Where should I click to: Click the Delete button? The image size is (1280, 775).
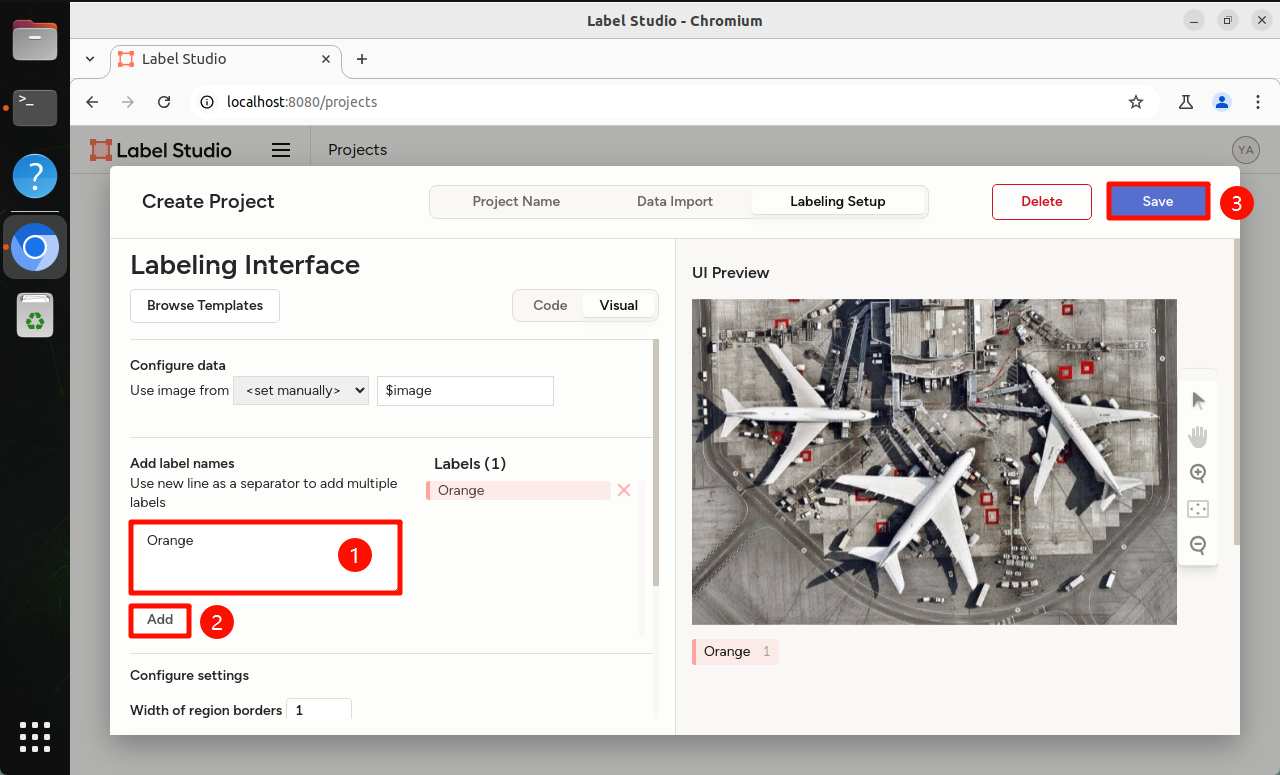click(1042, 202)
